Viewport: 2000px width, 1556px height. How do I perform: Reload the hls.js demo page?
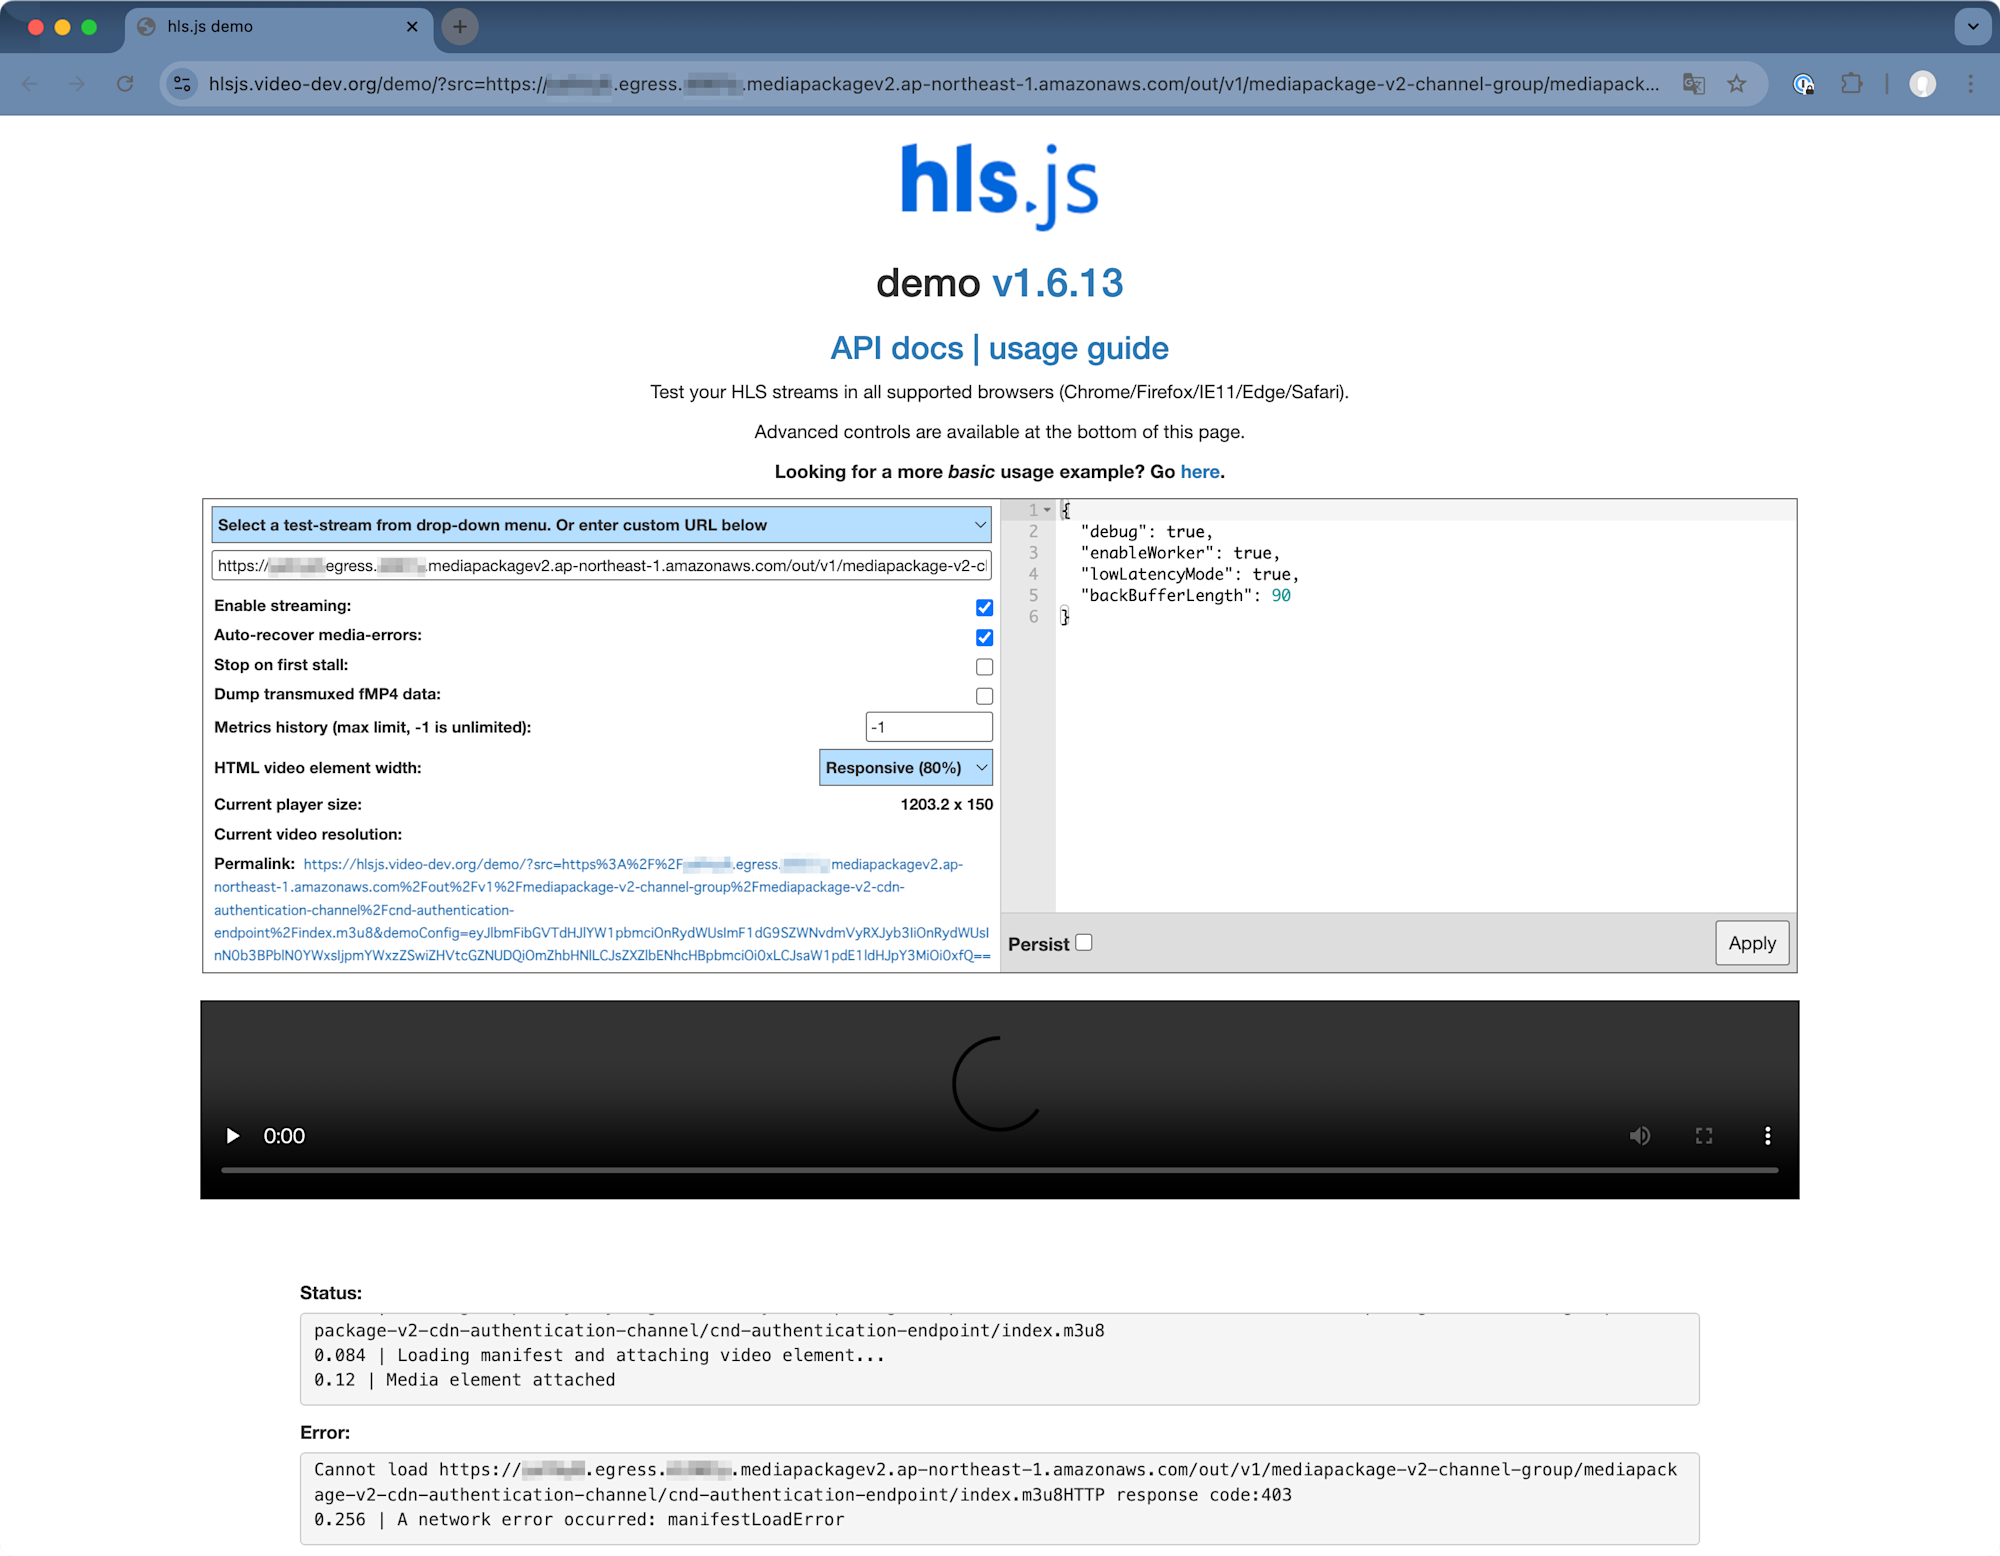click(125, 84)
